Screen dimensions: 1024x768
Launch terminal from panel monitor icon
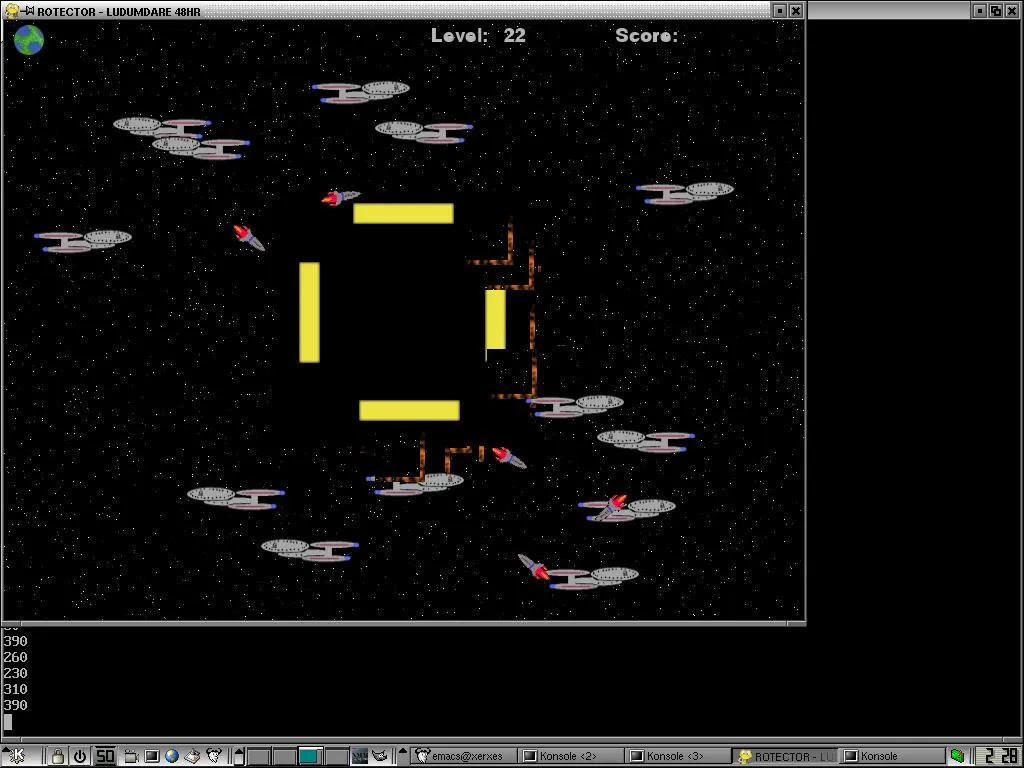(152, 756)
